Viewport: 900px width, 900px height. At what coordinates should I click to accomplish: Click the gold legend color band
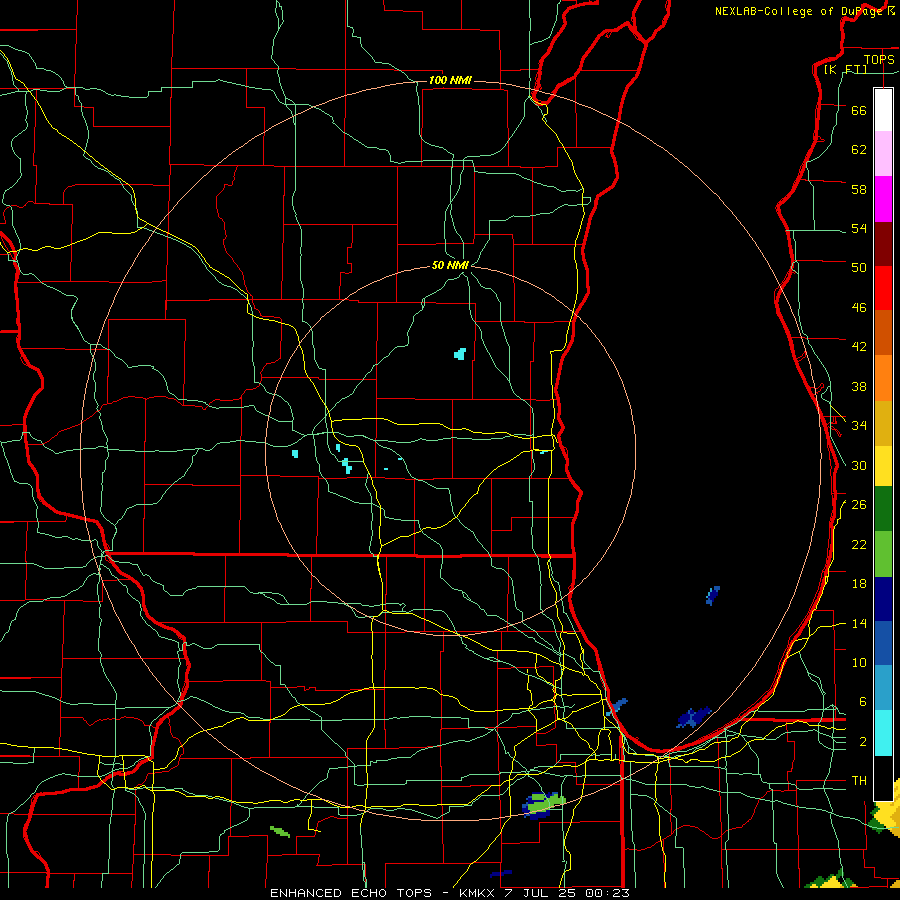tap(883, 423)
